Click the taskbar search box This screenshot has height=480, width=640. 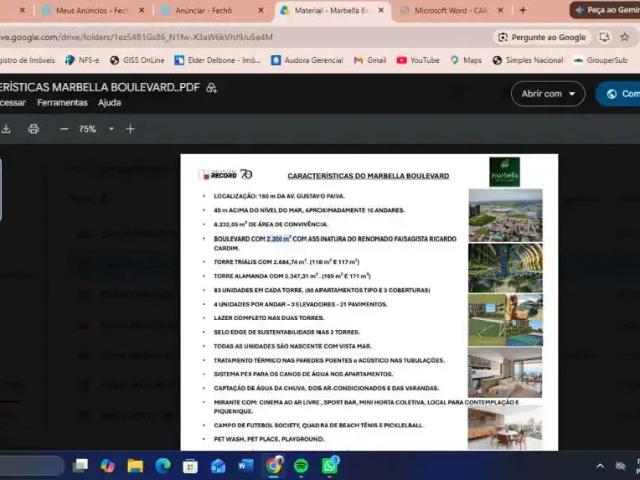32,466
